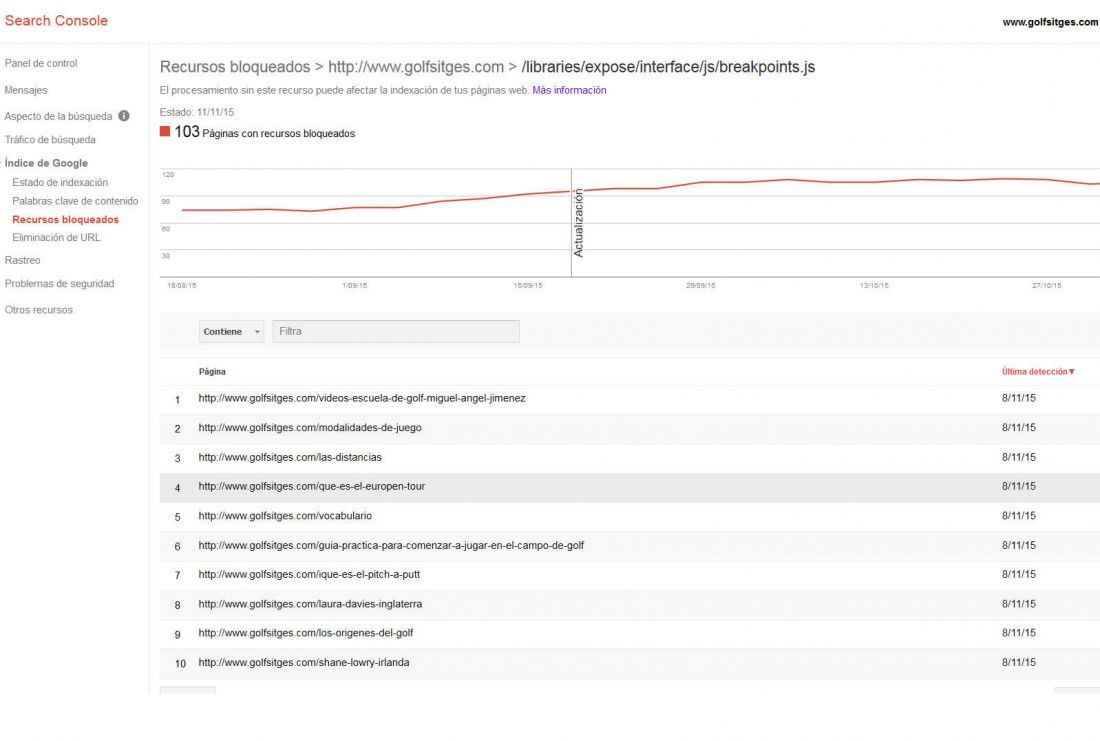This screenshot has height=741, width=1100.
Task: Select Recursos bloqueados in sidebar
Action: [x=65, y=220]
